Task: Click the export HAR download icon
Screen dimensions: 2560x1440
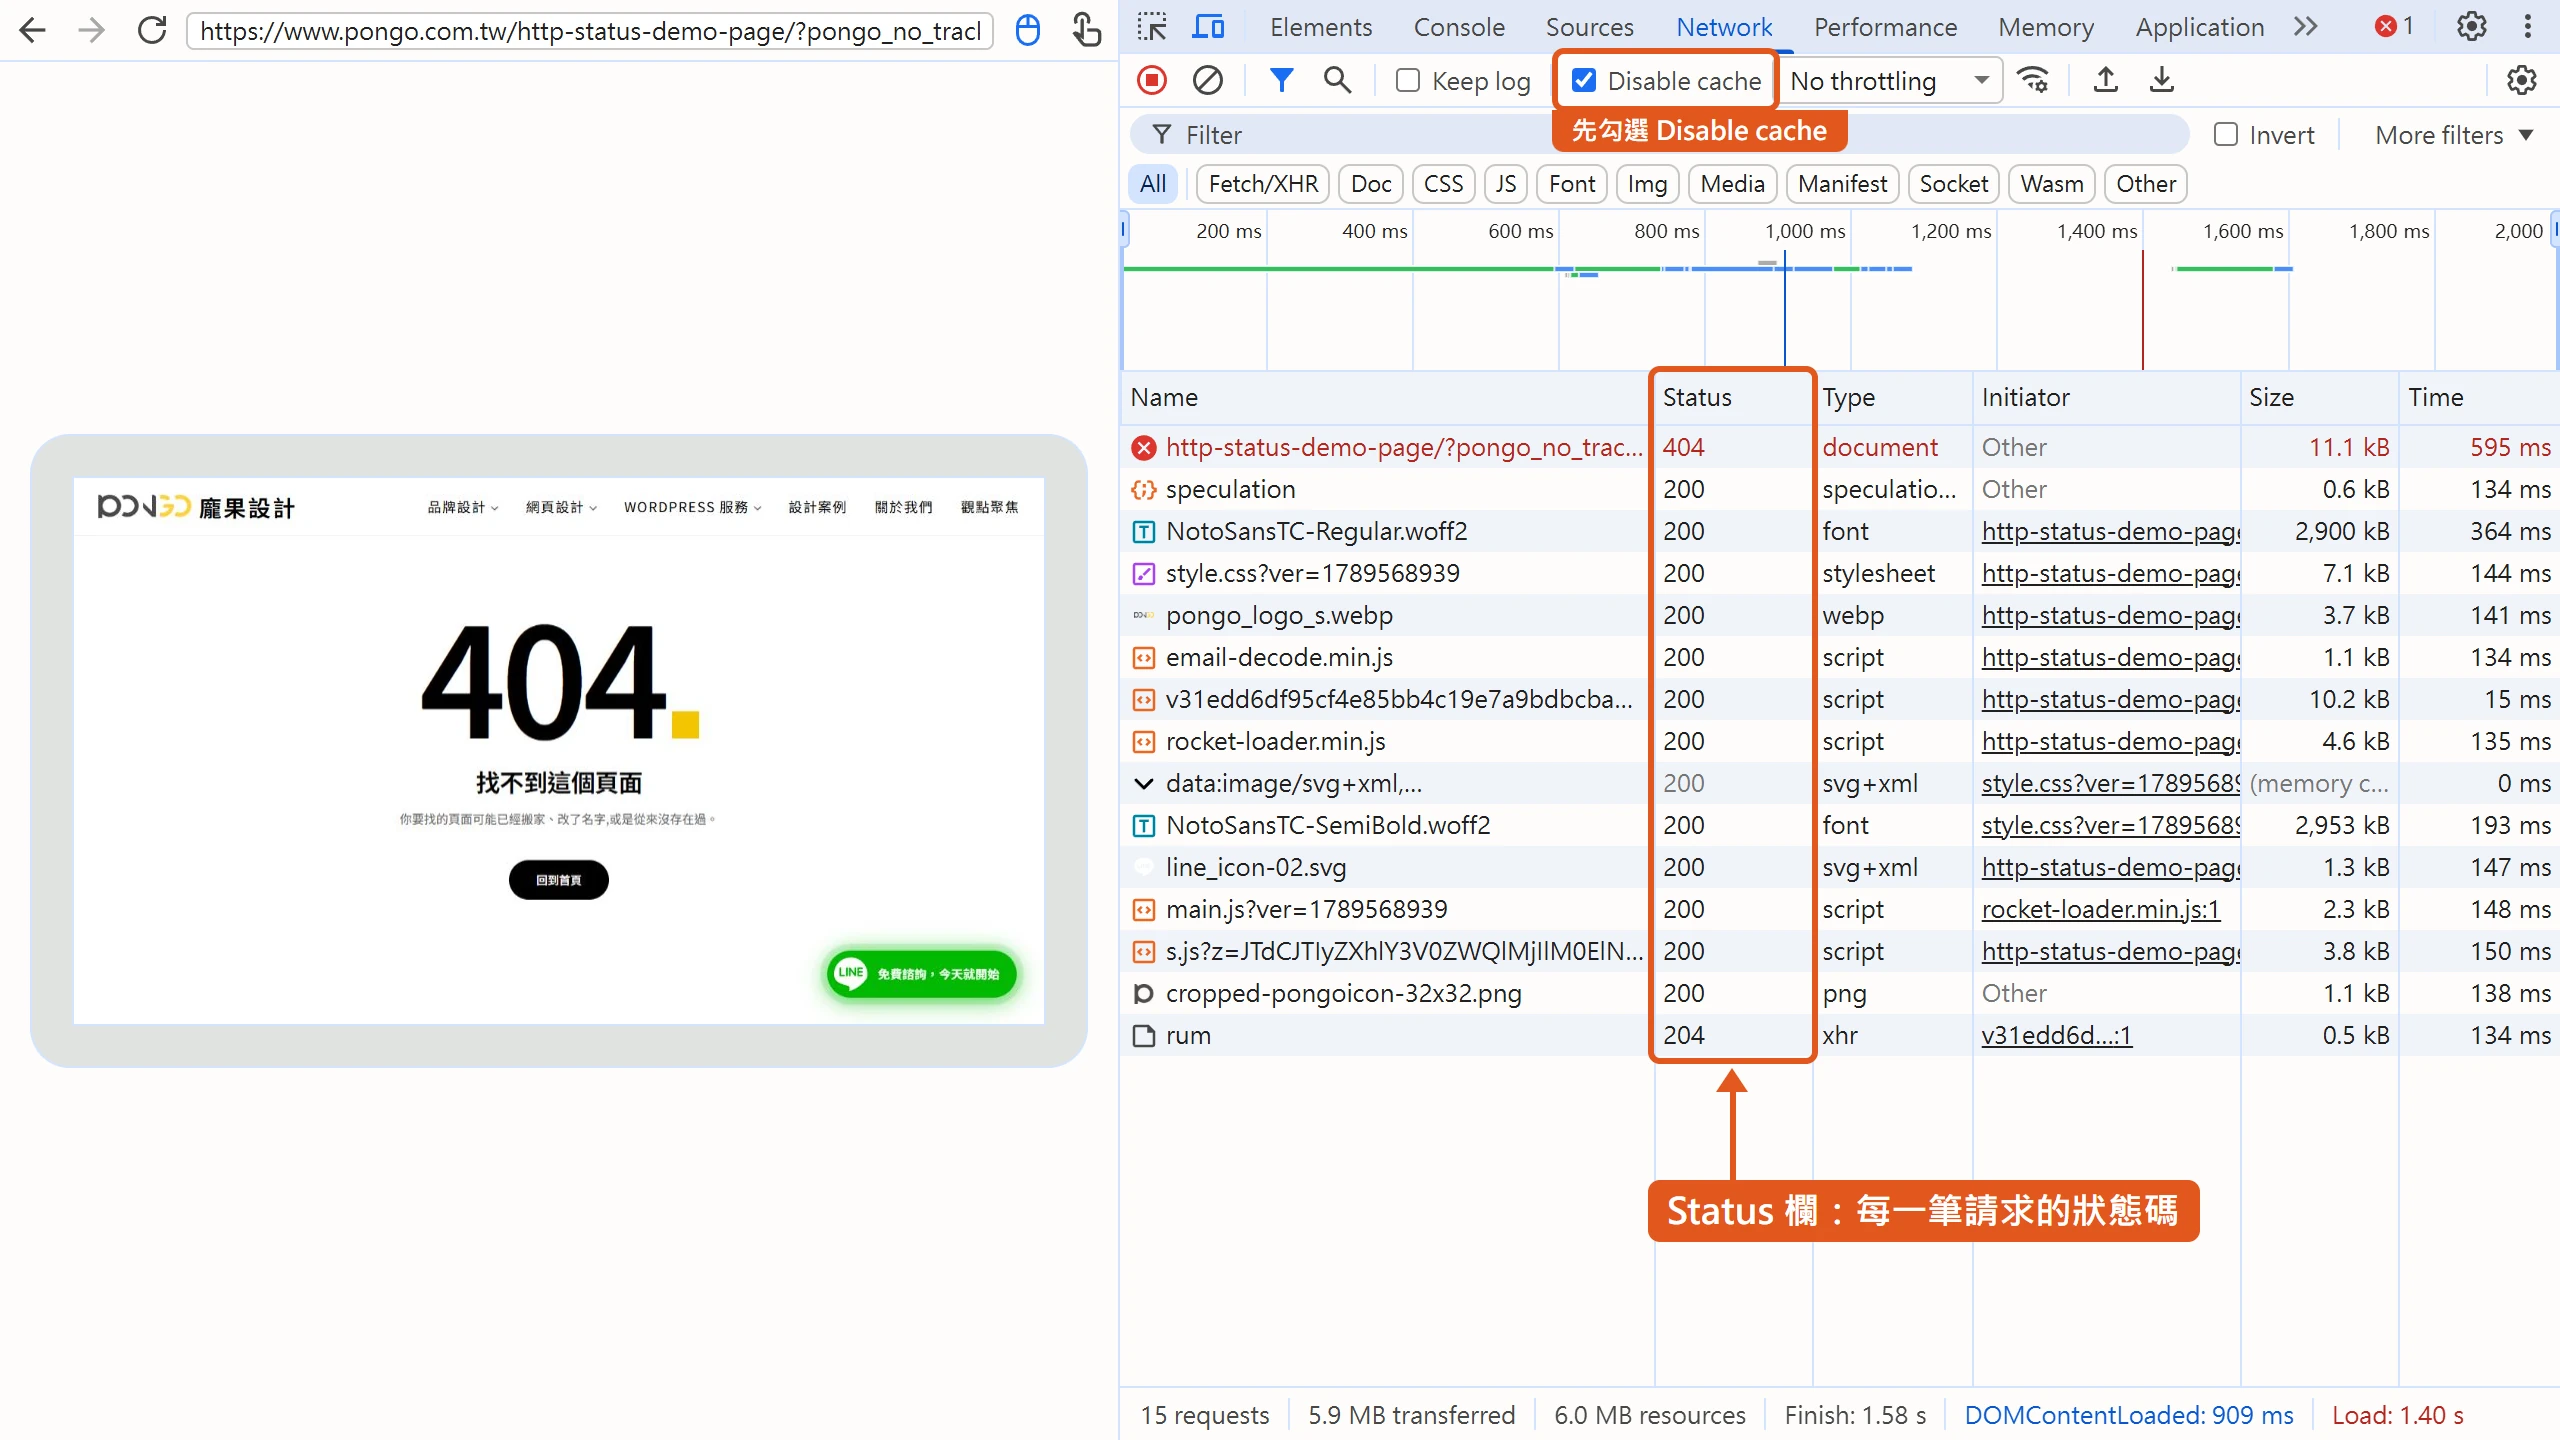Action: click(x=2162, y=80)
